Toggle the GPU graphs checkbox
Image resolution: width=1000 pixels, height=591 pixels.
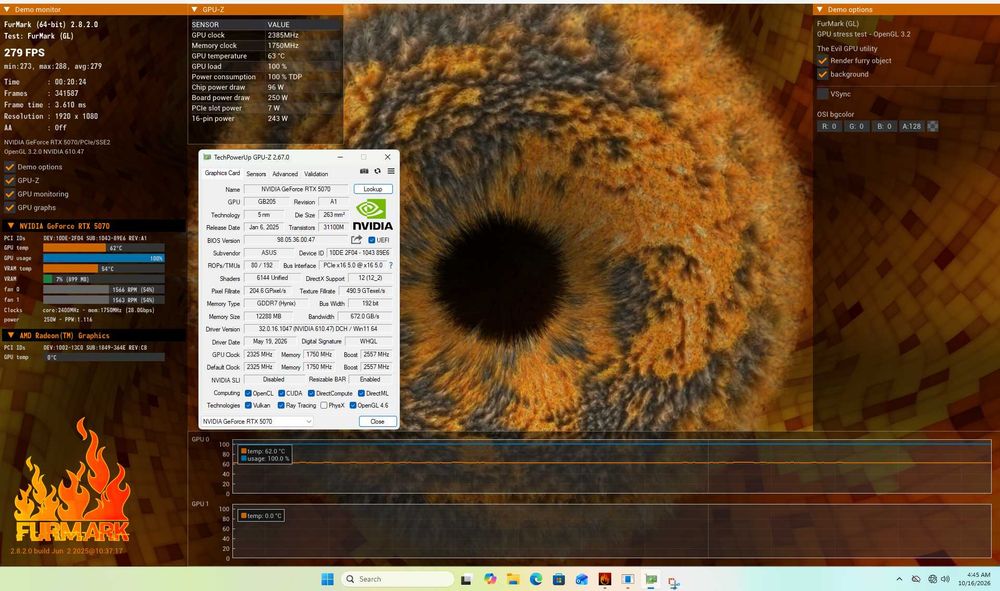point(10,207)
